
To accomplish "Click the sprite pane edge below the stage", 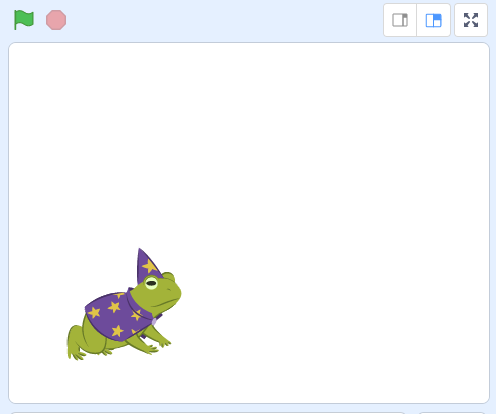I will click(x=208, y=413).
